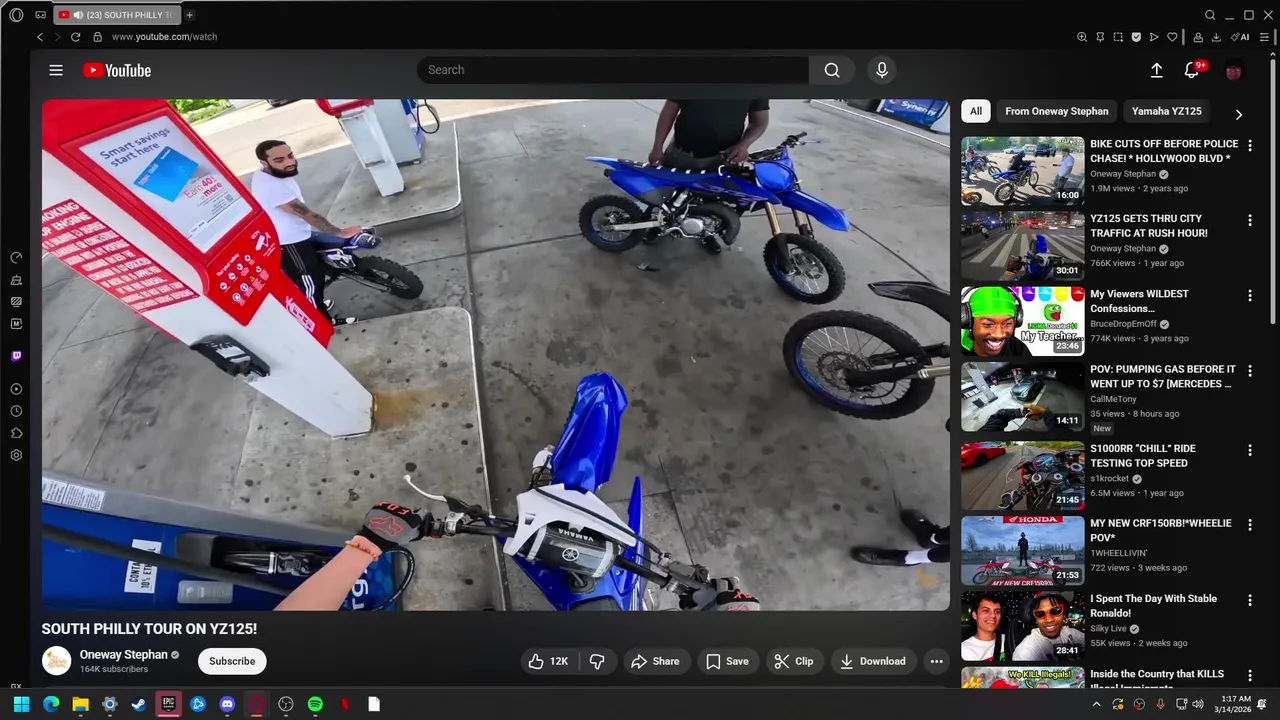Open a new browser tab
This screenshot has width=1280, height=720.
click(x=189, y=15)
